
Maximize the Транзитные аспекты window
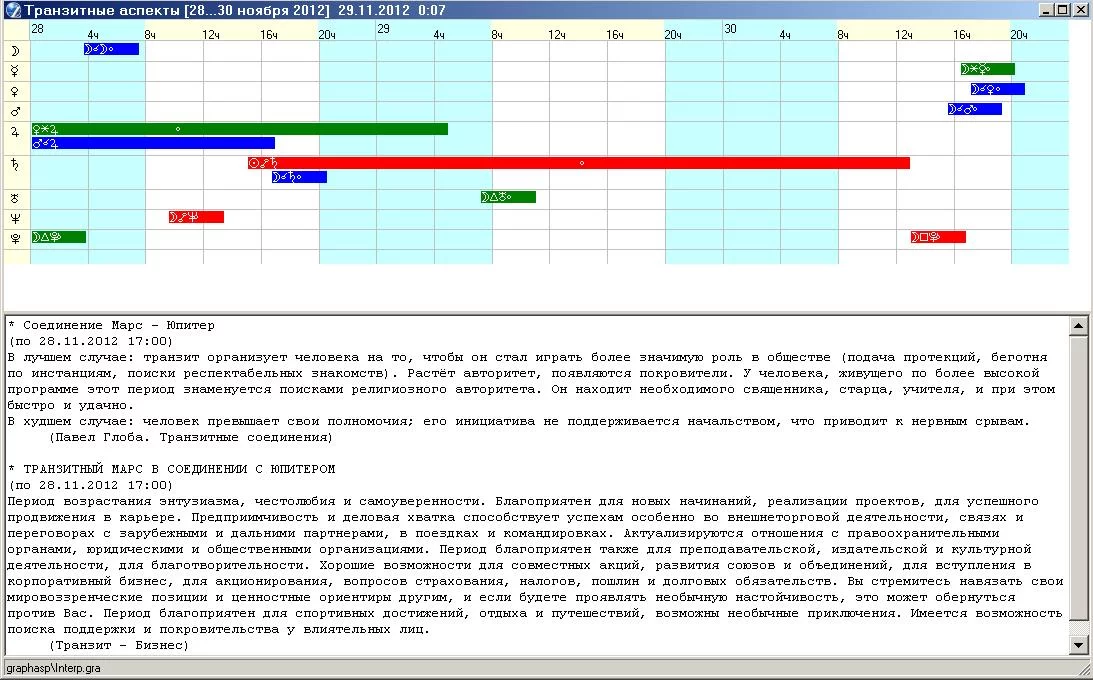1062,10
